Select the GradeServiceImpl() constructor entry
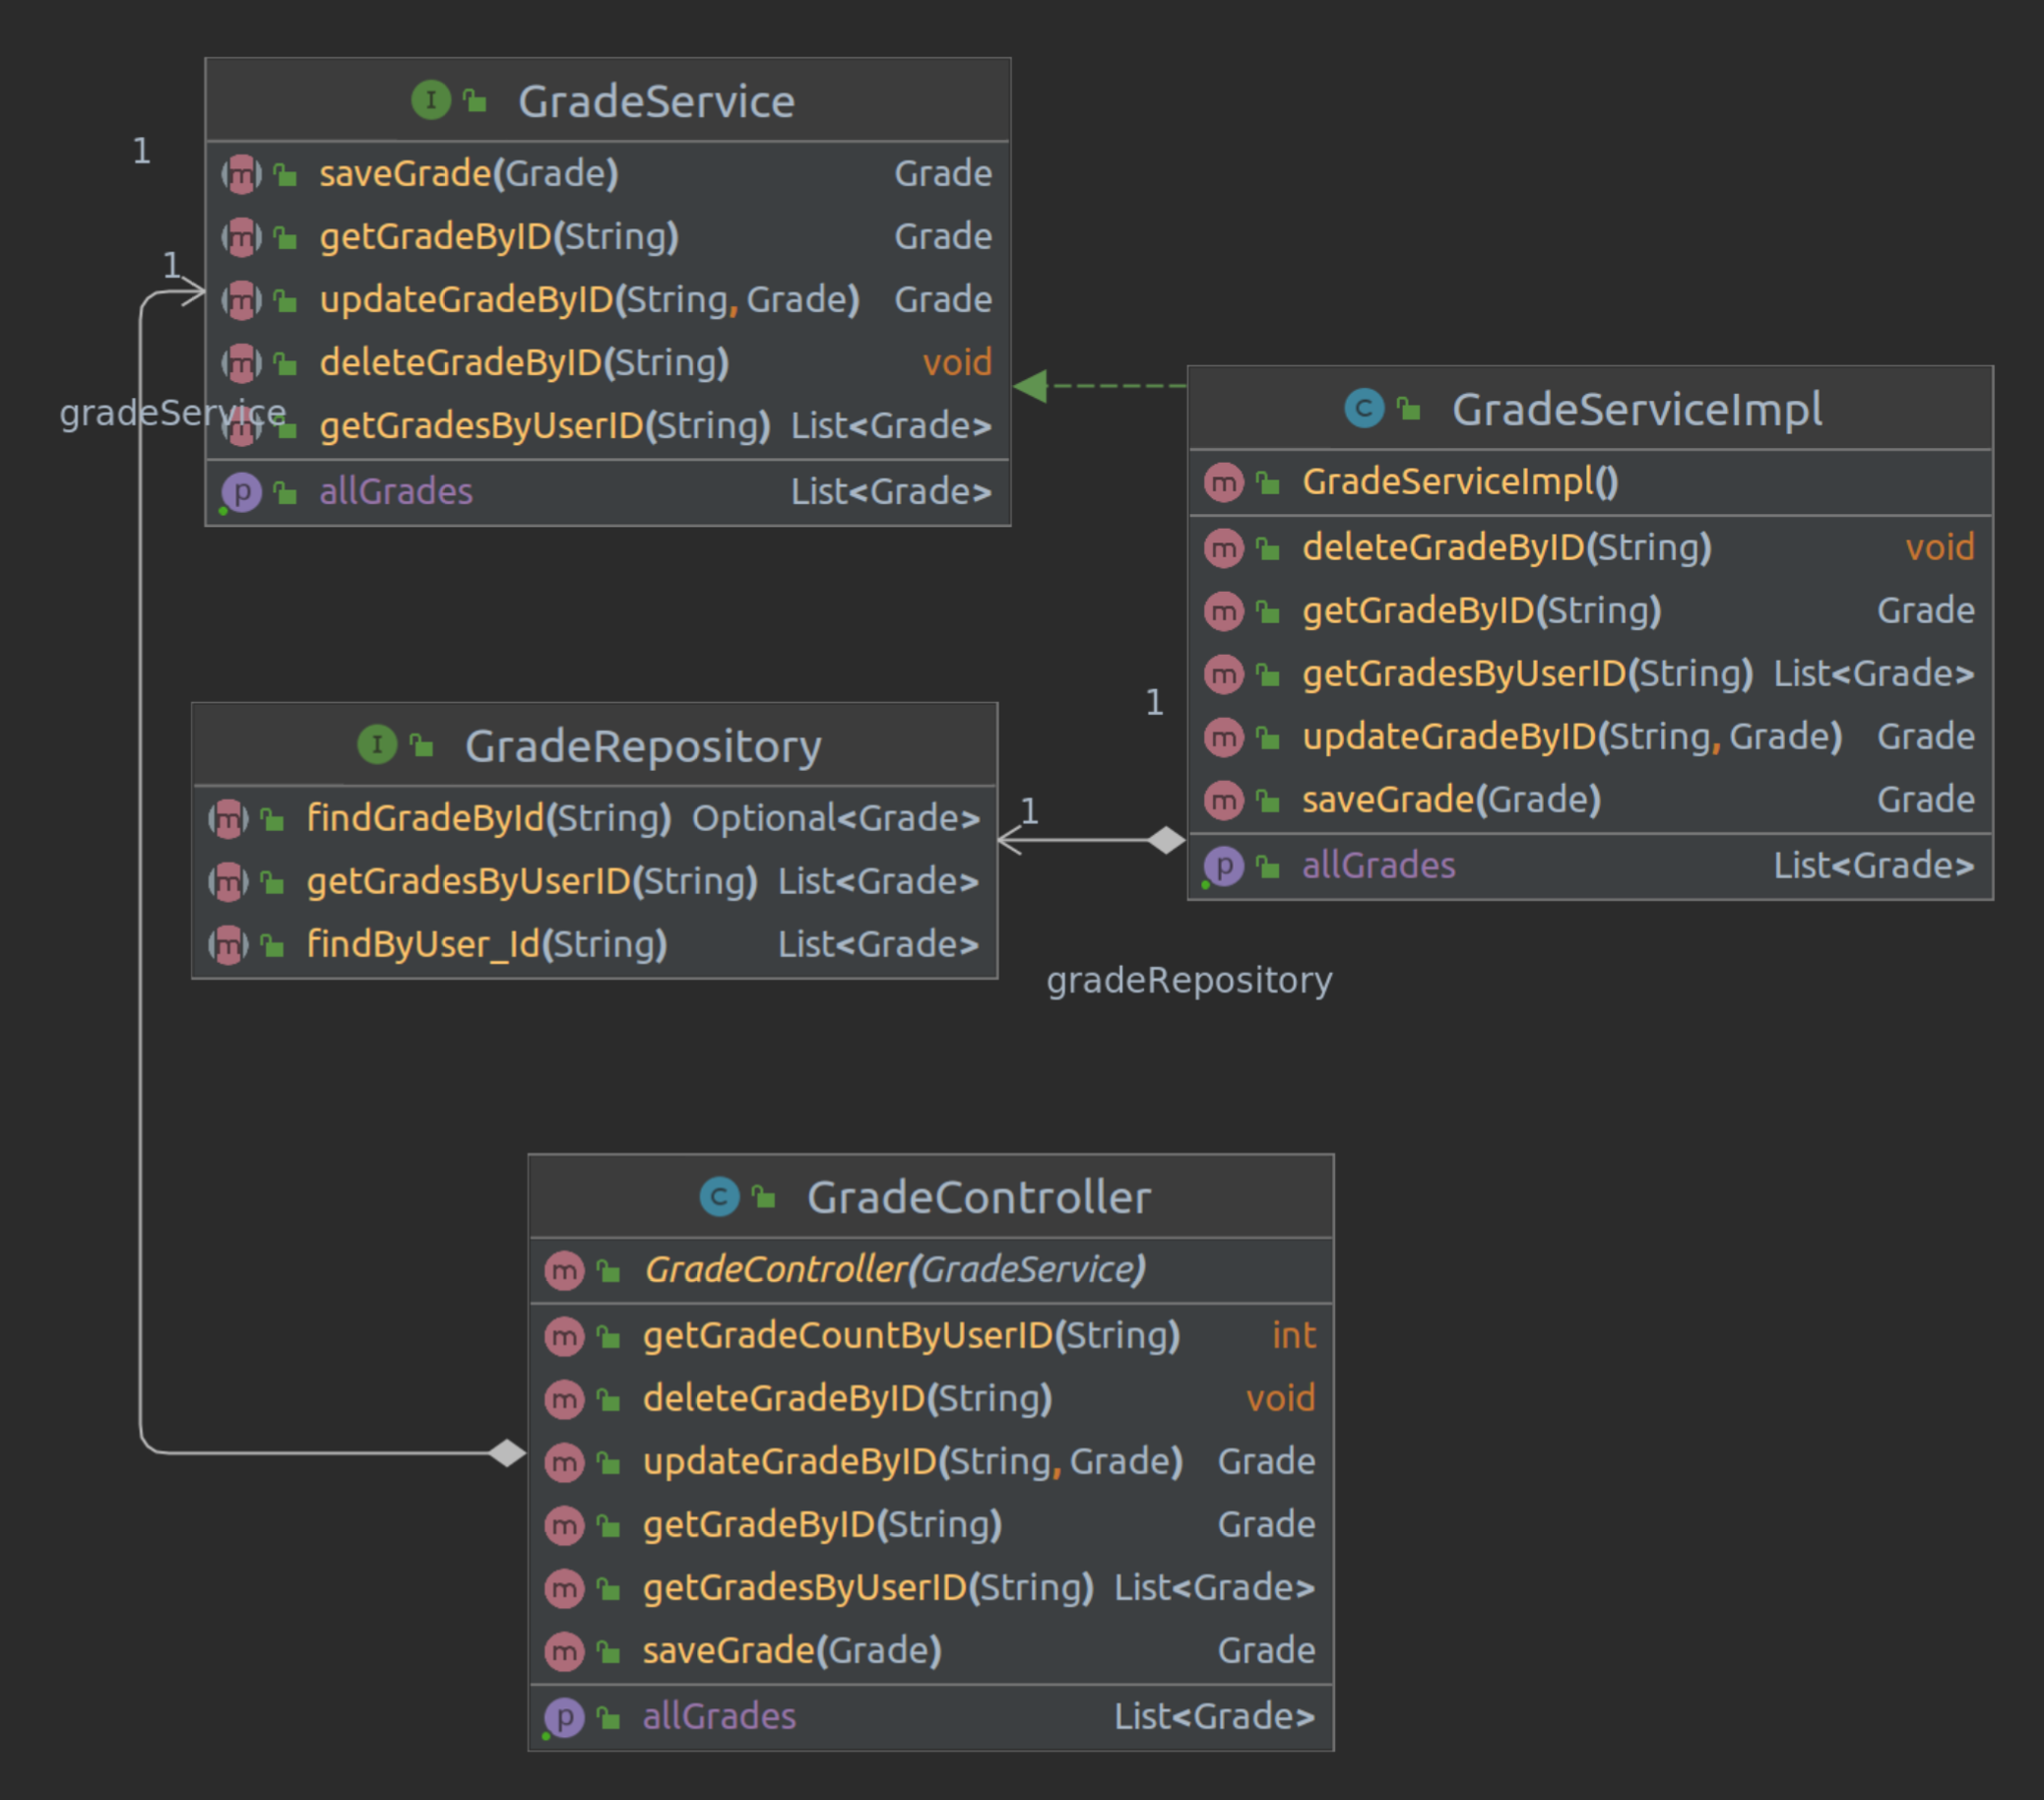Screen dimensions: 2044x1800 pyautogui.click(x=1459, y=482)
